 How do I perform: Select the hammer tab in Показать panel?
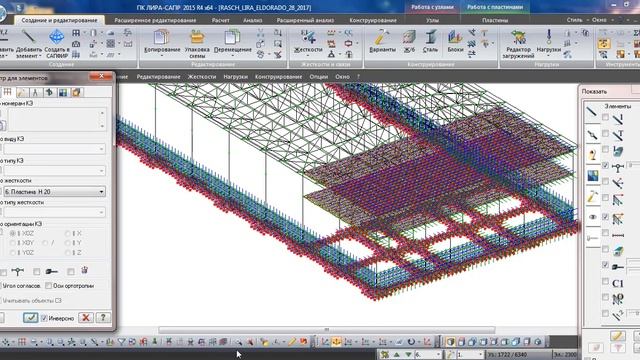592,197
